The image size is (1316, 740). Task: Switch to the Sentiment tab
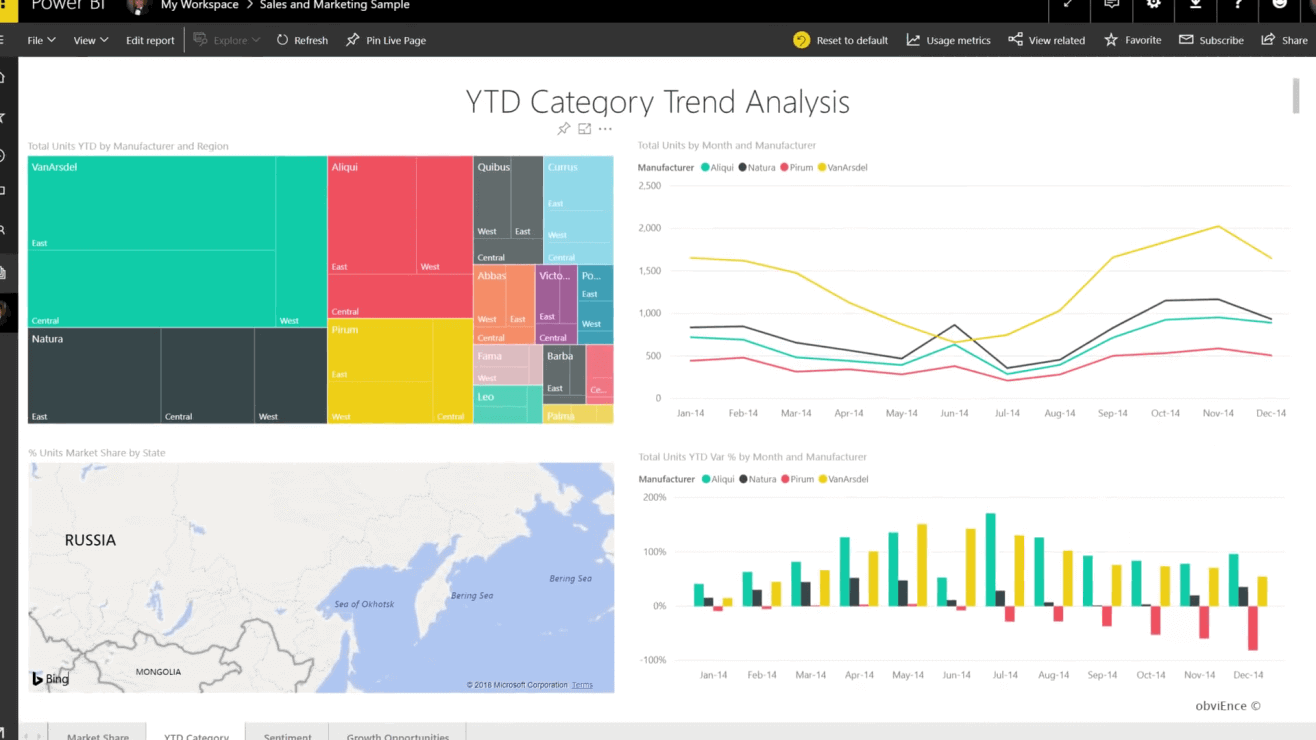[287, 736]
